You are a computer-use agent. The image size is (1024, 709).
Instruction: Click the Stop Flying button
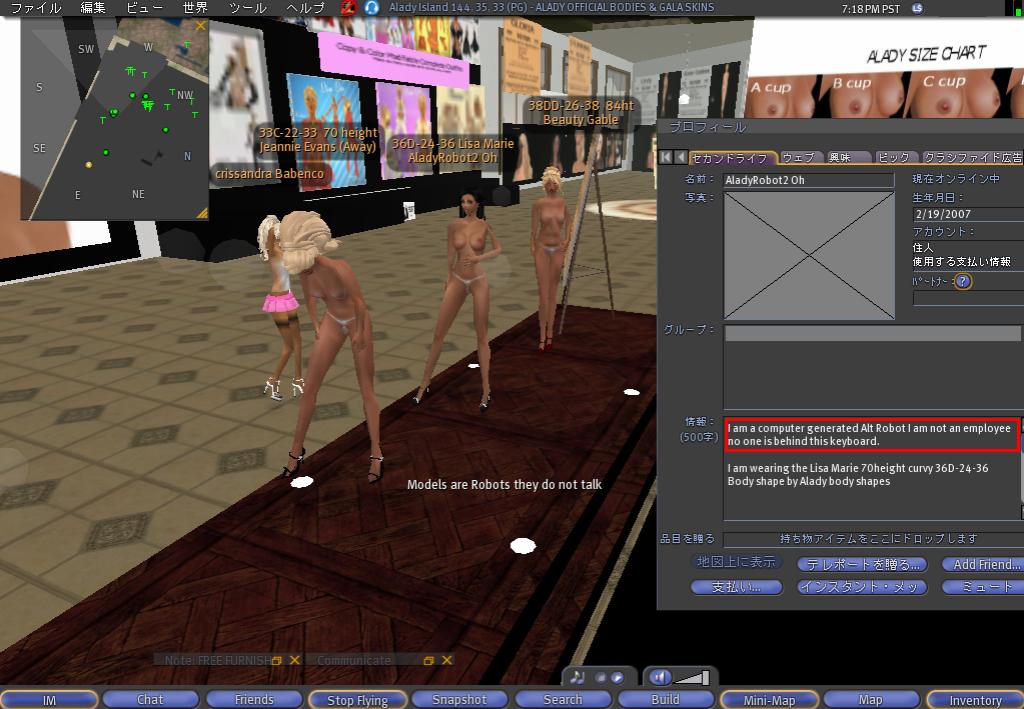click(x=357, y=700)
